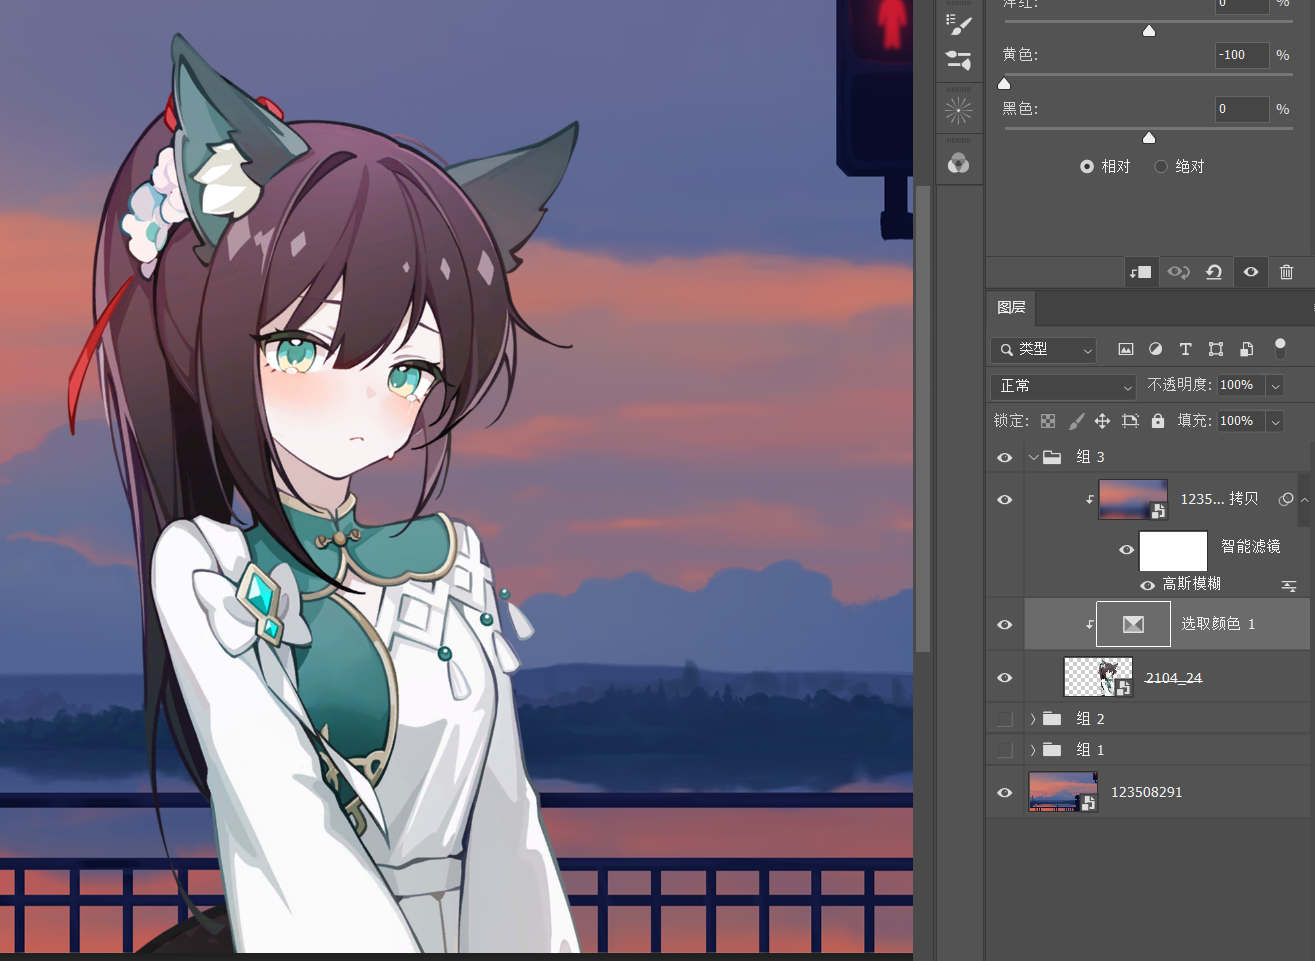This screenshot has height=961, width=1315.
Task: Open the 不透明度 opacity dropdown arrow
Action: pyautogui.click(x=1275, y=386)
